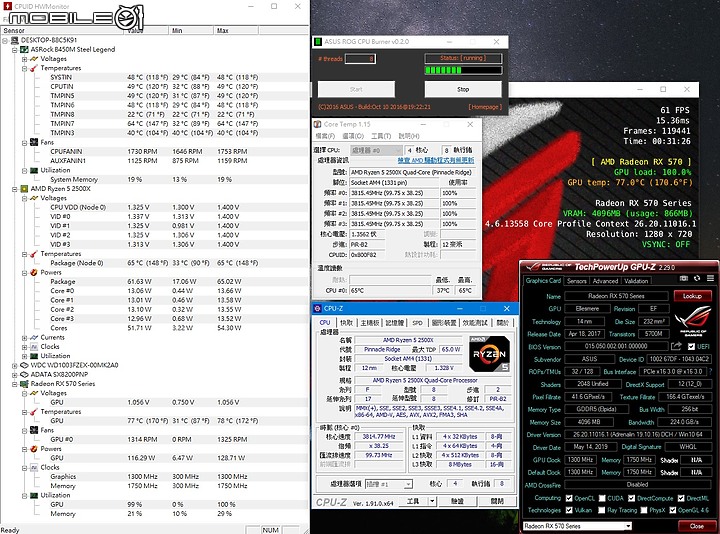The image size is (720, 534).
Task: Click the Fans icon under Radeon RX 570
Action: [34, 430]
